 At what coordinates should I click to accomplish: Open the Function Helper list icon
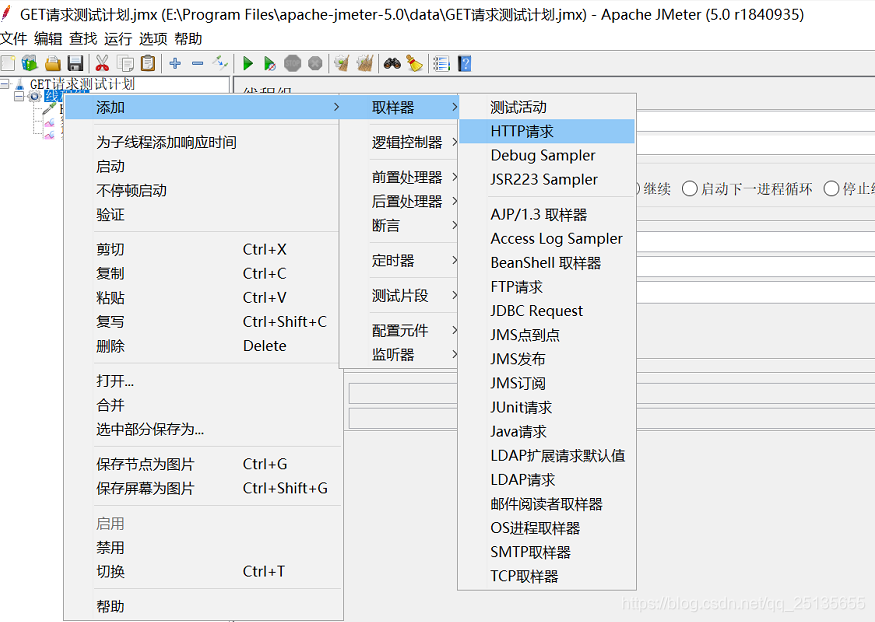click(x=441, y=63)
